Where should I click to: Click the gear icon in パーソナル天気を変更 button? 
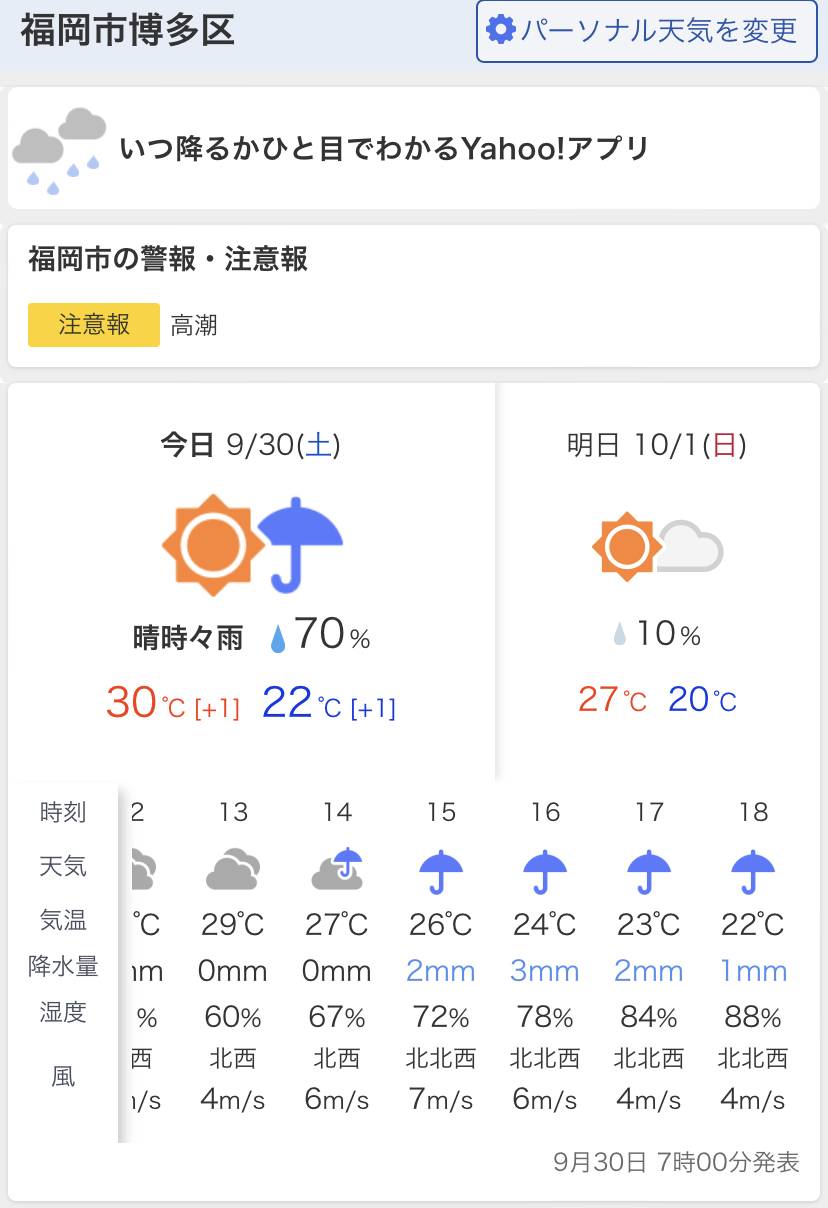pos(500,30)
